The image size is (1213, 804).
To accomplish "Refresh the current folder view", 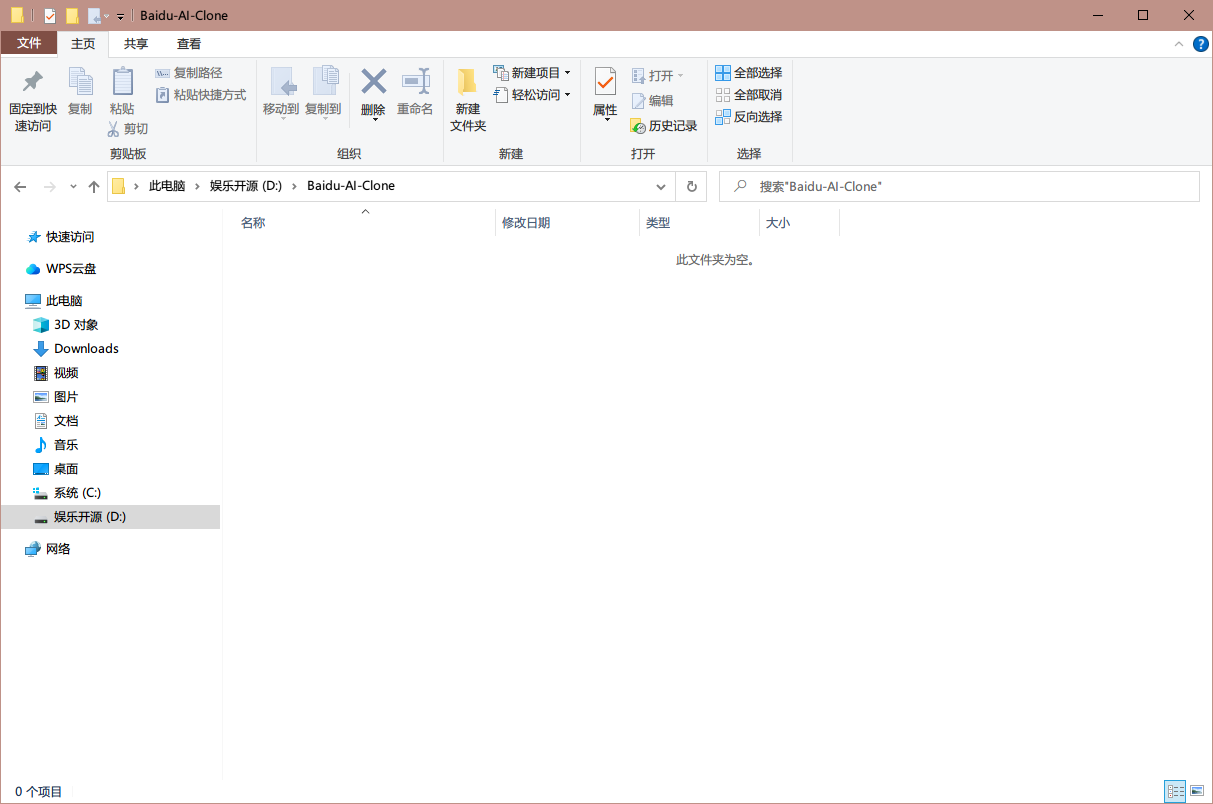I will pyautogui.click(x=691, y=187).
